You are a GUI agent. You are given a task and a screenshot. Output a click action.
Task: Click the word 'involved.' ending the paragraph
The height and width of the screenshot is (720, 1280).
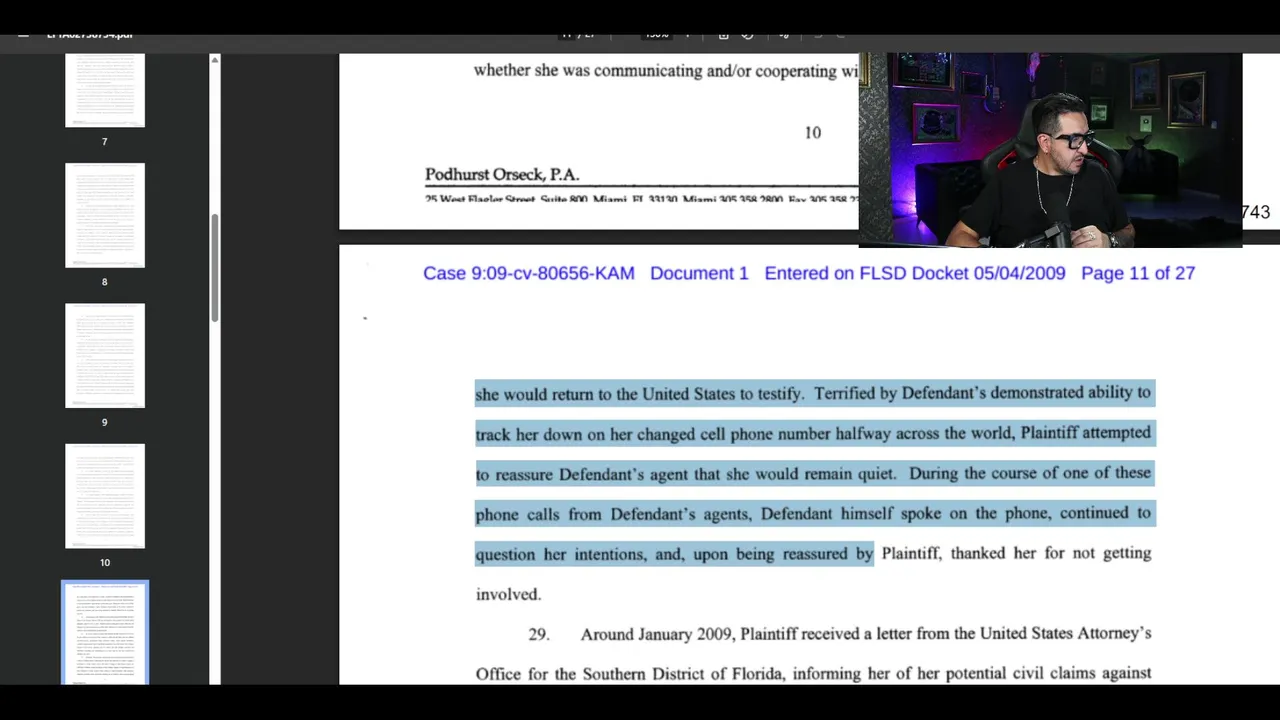click(x=508, y=594)
